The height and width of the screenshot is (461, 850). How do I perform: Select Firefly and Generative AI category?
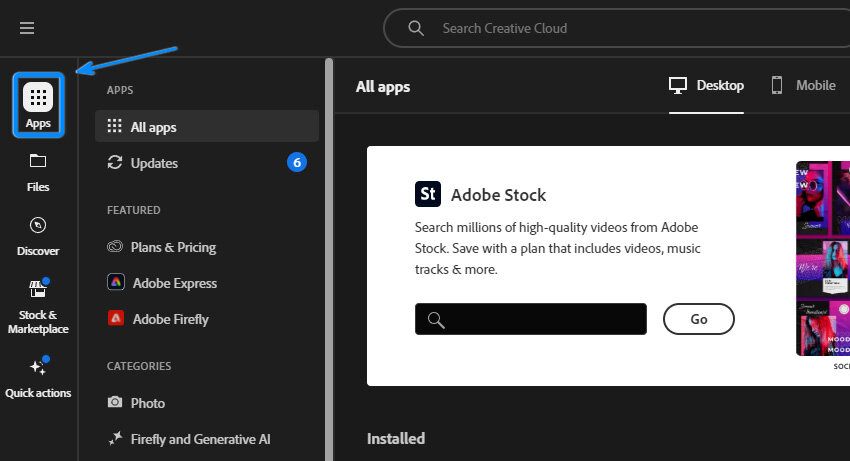(x=207, y=439)
